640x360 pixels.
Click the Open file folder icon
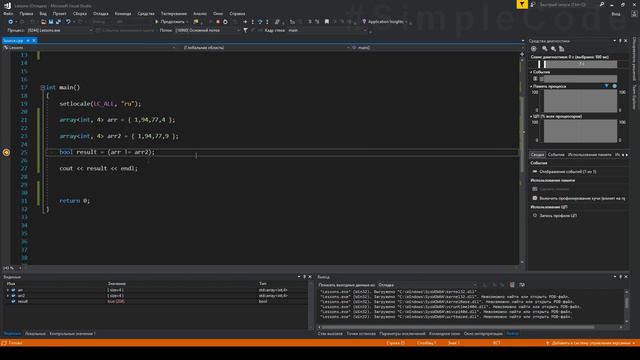tap(43, 22)
